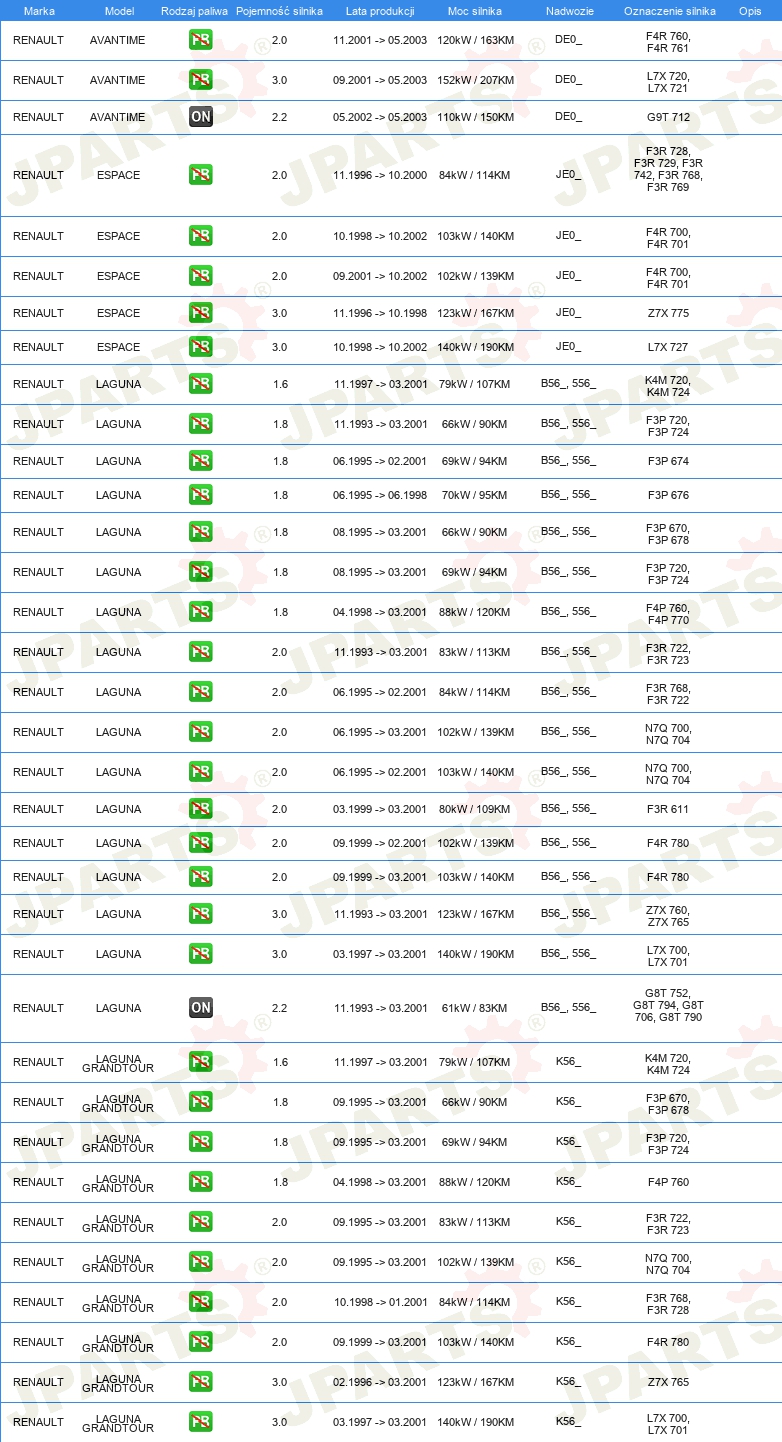Click the Marka column header
This screenshot has width=782, height=1442.
tap(39, 10)
